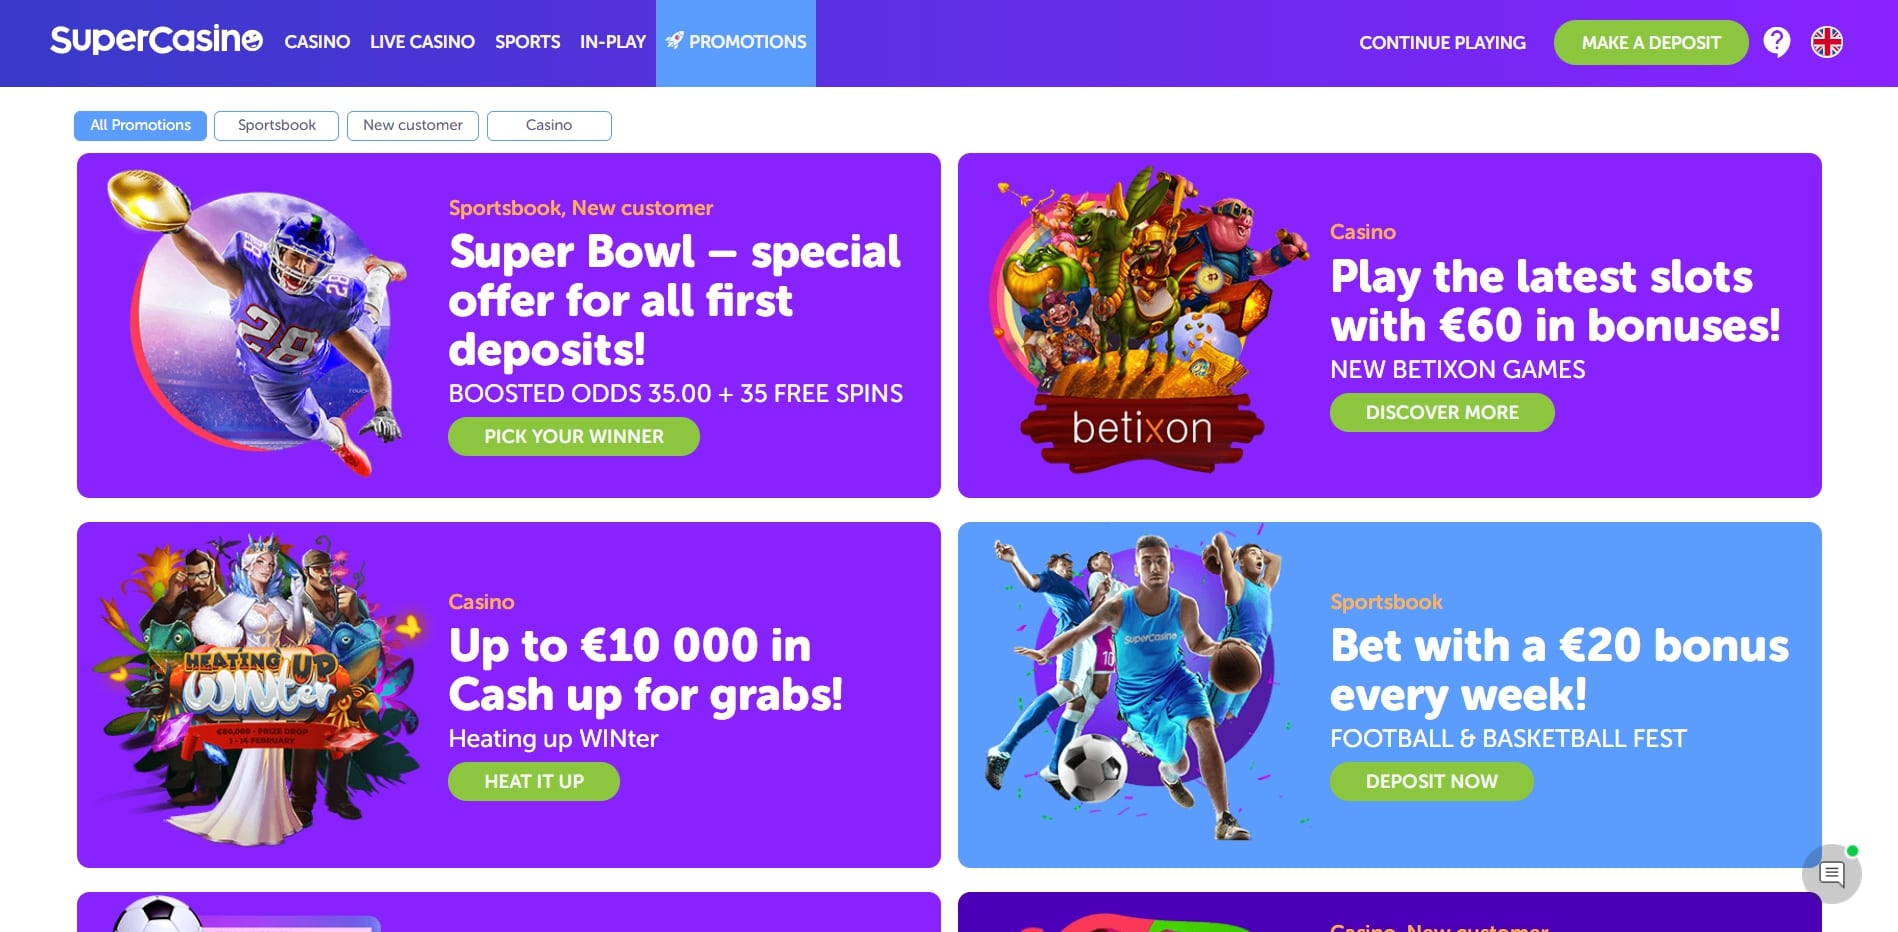Open the live chat bubble icon
This screenshot has height=932, width=1898.
tap(1832, 874)
